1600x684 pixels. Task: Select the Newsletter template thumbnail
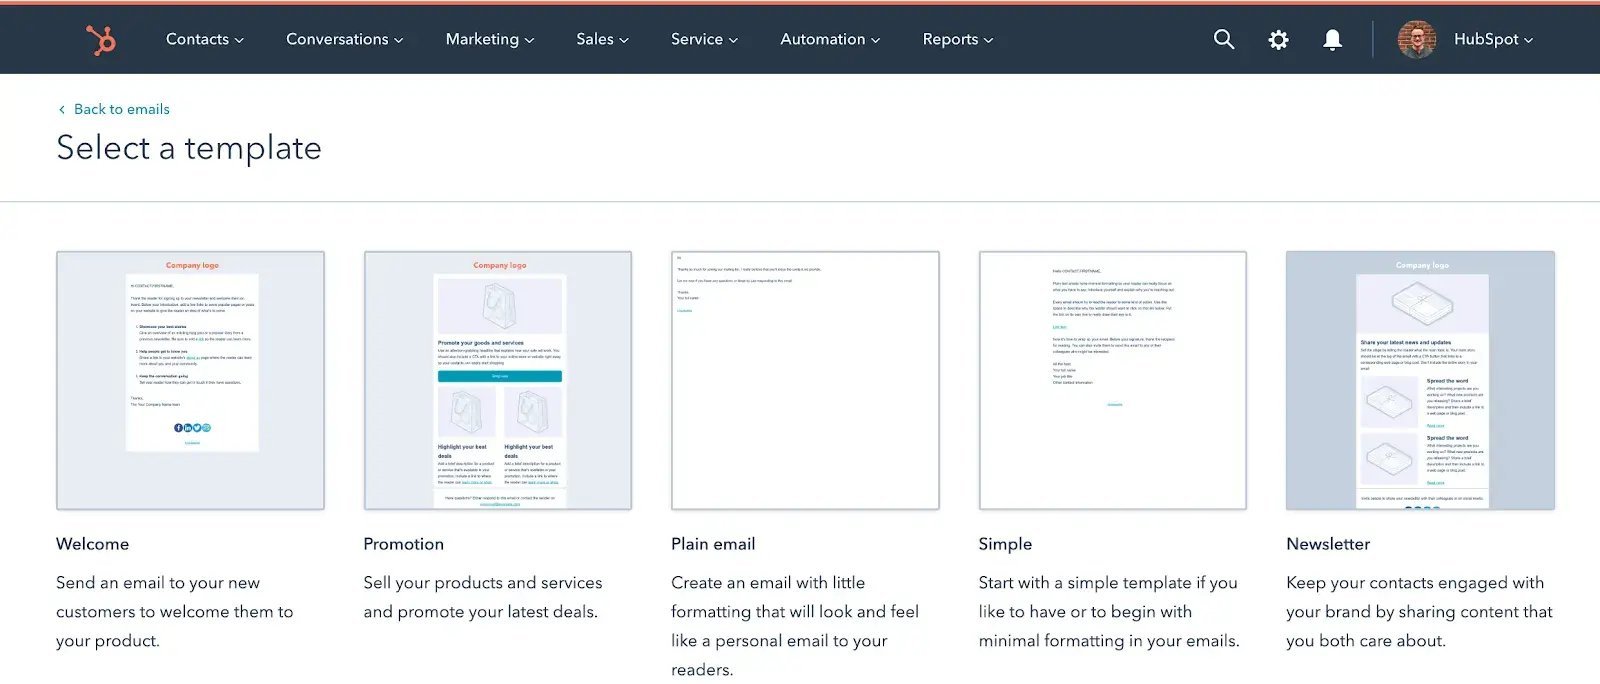click(x=1420, y=380)
